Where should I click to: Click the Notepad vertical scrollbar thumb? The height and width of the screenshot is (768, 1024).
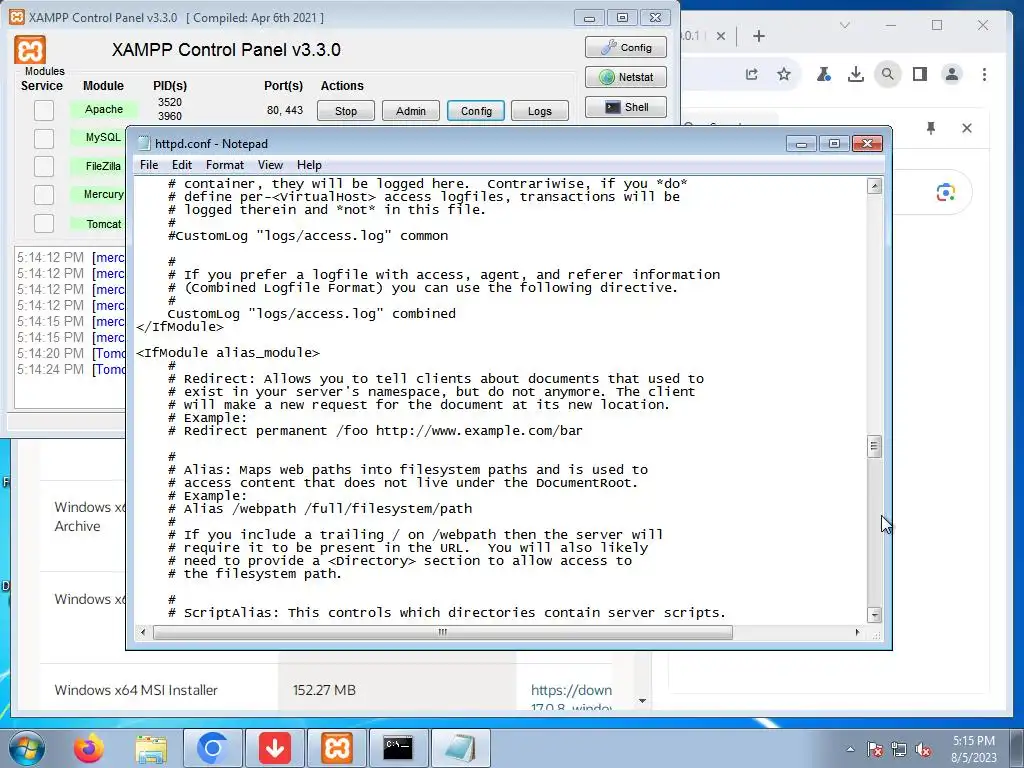click(874, 447)
